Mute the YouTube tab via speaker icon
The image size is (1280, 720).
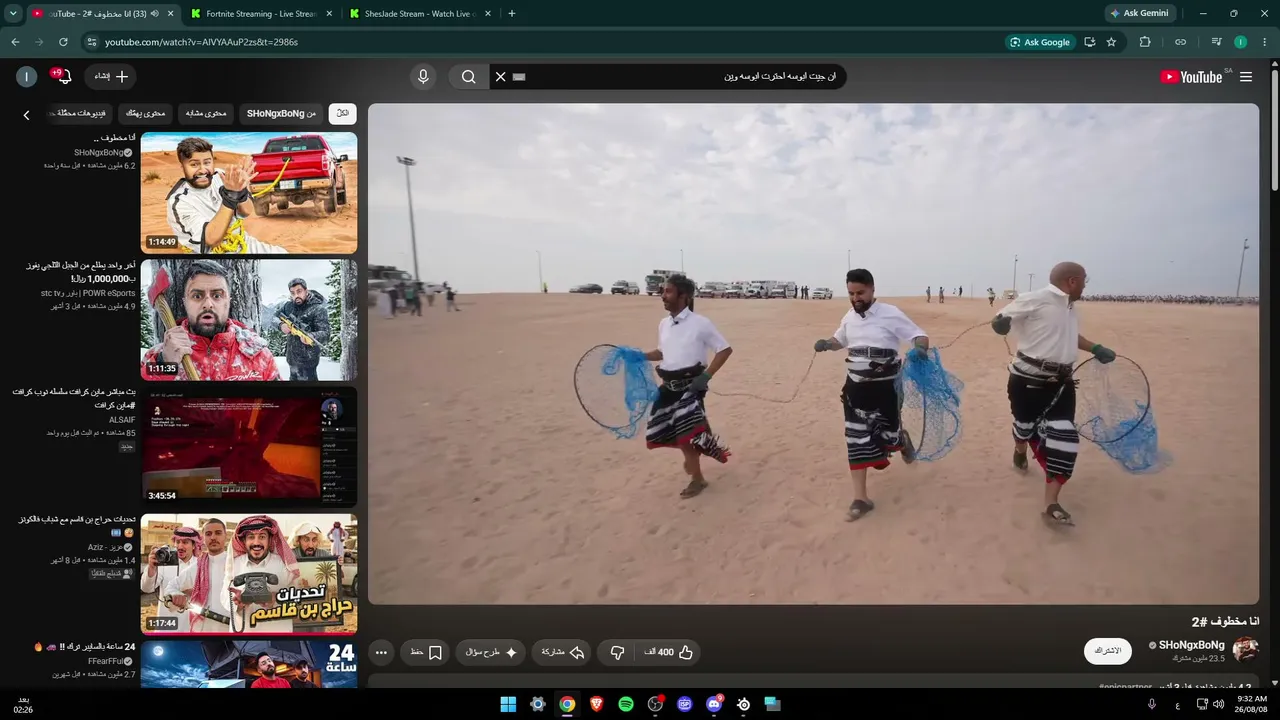(154, 14)
